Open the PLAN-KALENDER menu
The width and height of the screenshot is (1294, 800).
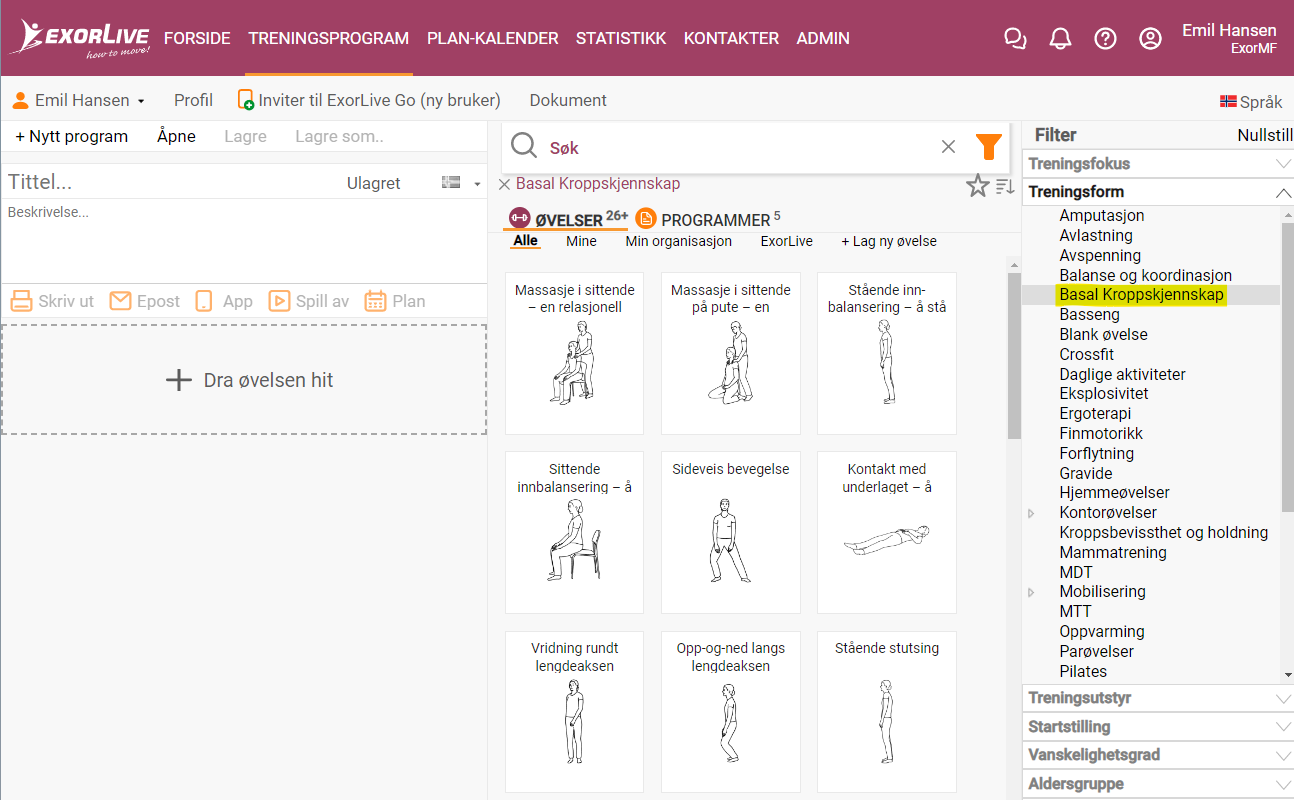pos(493,38)
